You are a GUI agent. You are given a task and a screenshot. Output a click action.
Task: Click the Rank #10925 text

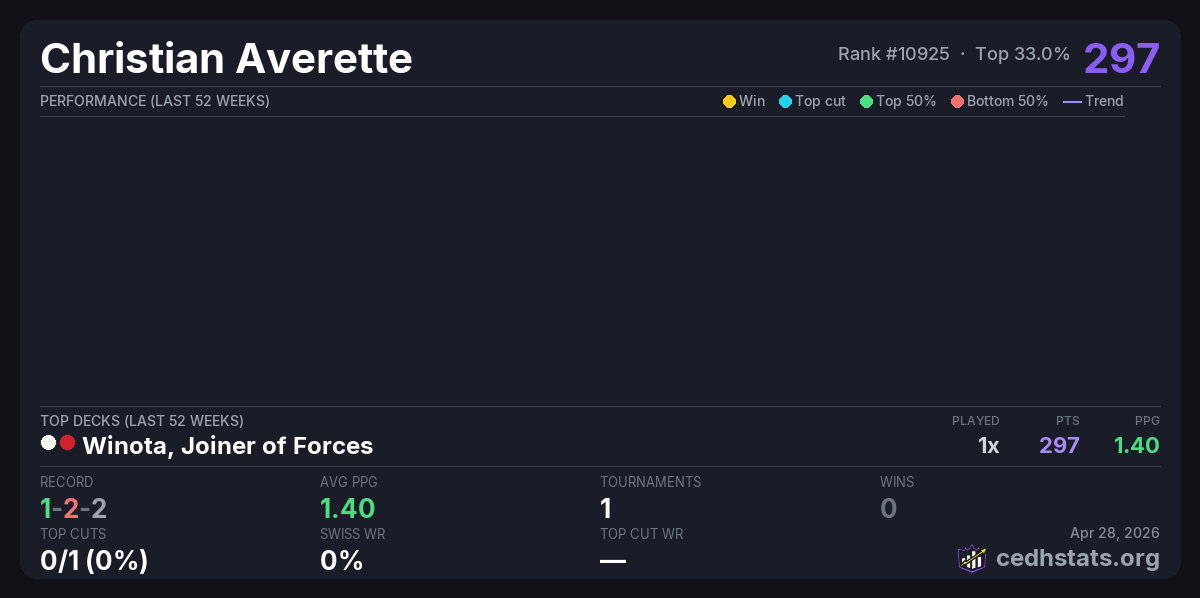pyautogui.click(x=893, y=54)
